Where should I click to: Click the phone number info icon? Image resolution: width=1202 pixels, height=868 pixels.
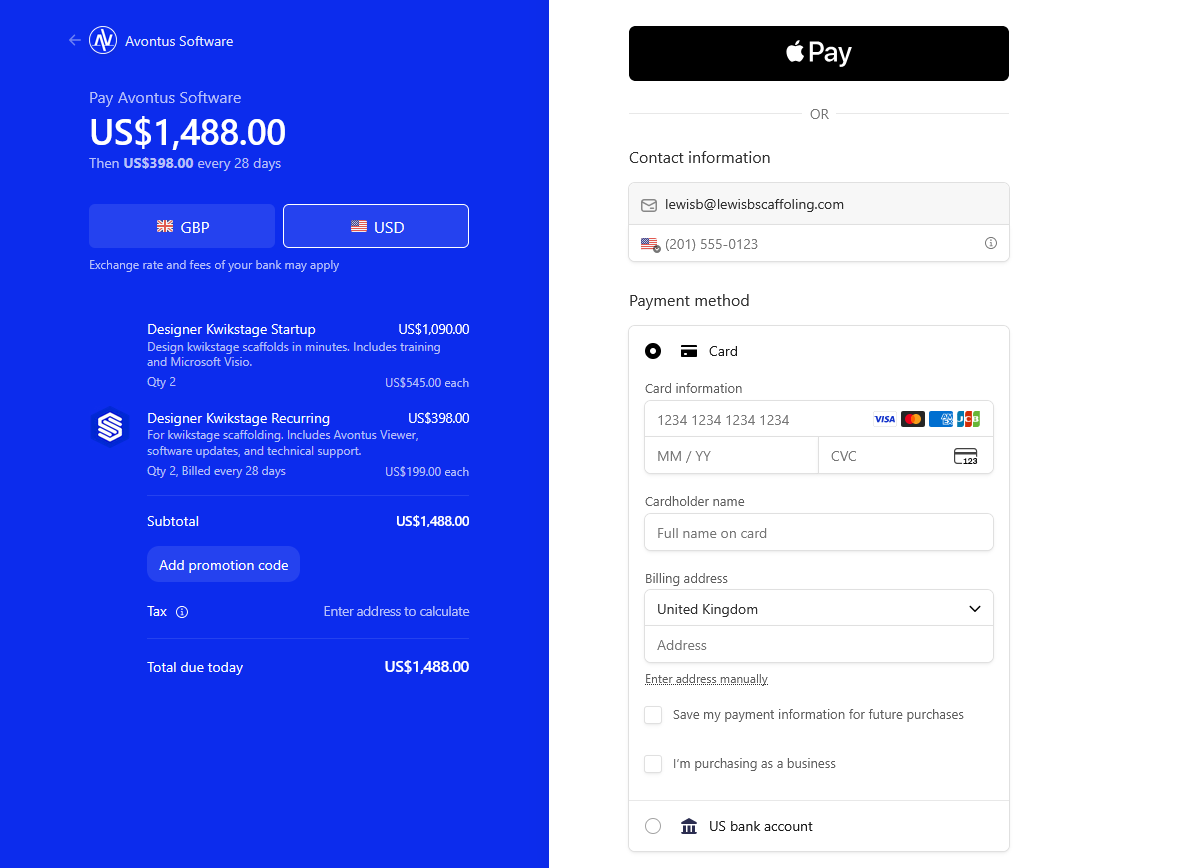[991, 243]
